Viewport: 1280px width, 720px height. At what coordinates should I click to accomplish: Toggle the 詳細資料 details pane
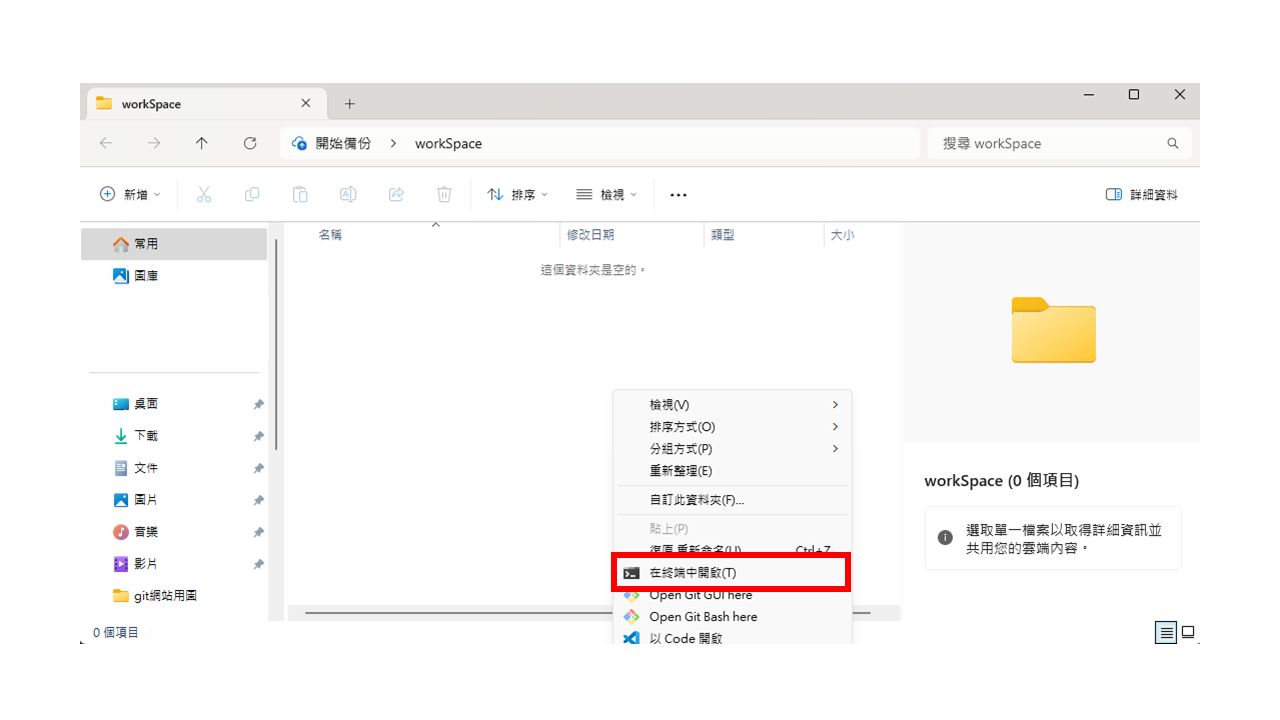point(1142,195)
